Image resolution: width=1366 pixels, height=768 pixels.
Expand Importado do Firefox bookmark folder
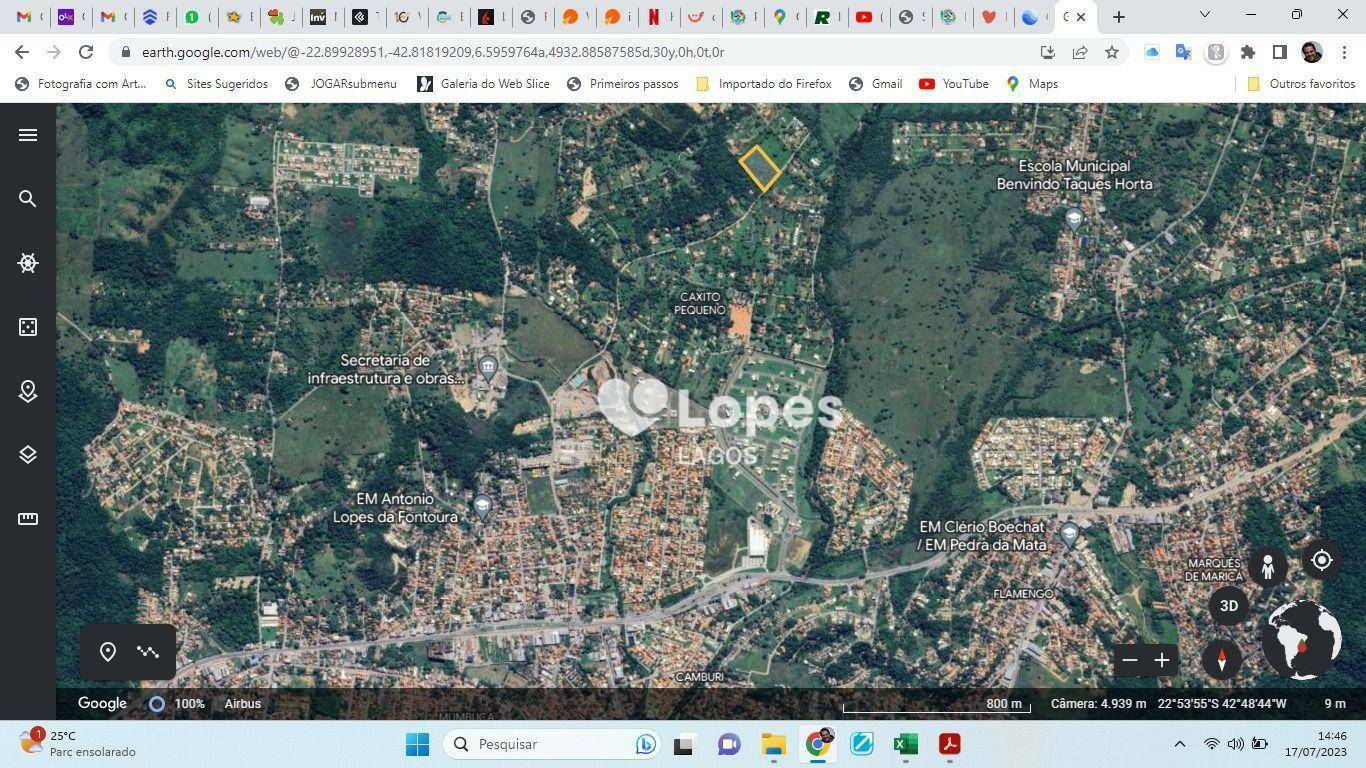[x=764, y=84]
